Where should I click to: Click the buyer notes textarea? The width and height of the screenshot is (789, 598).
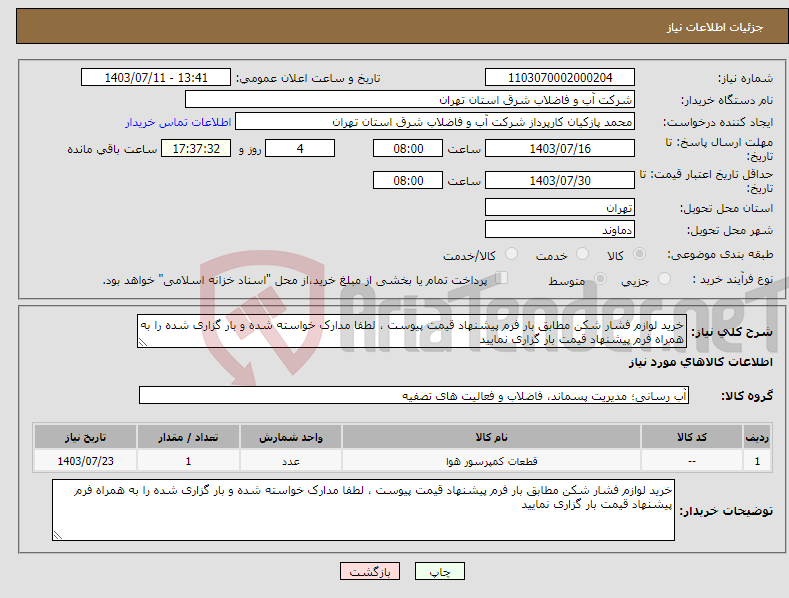[x=363, y=510]
